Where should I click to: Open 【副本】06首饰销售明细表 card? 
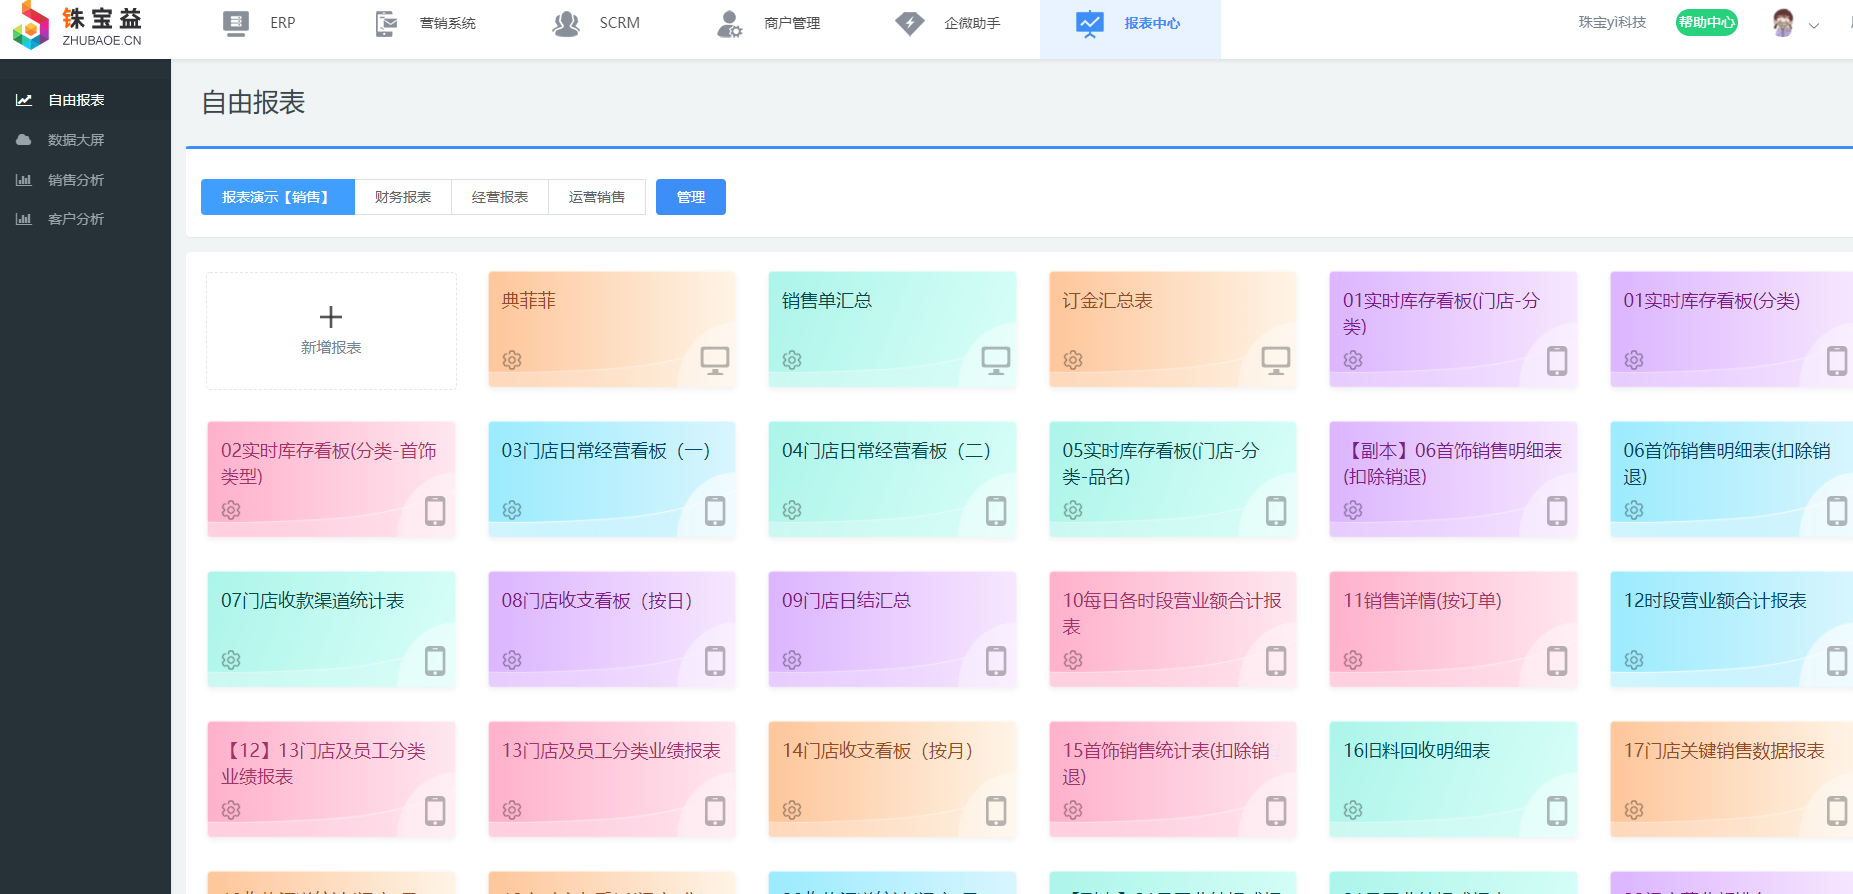[1453, 480]
